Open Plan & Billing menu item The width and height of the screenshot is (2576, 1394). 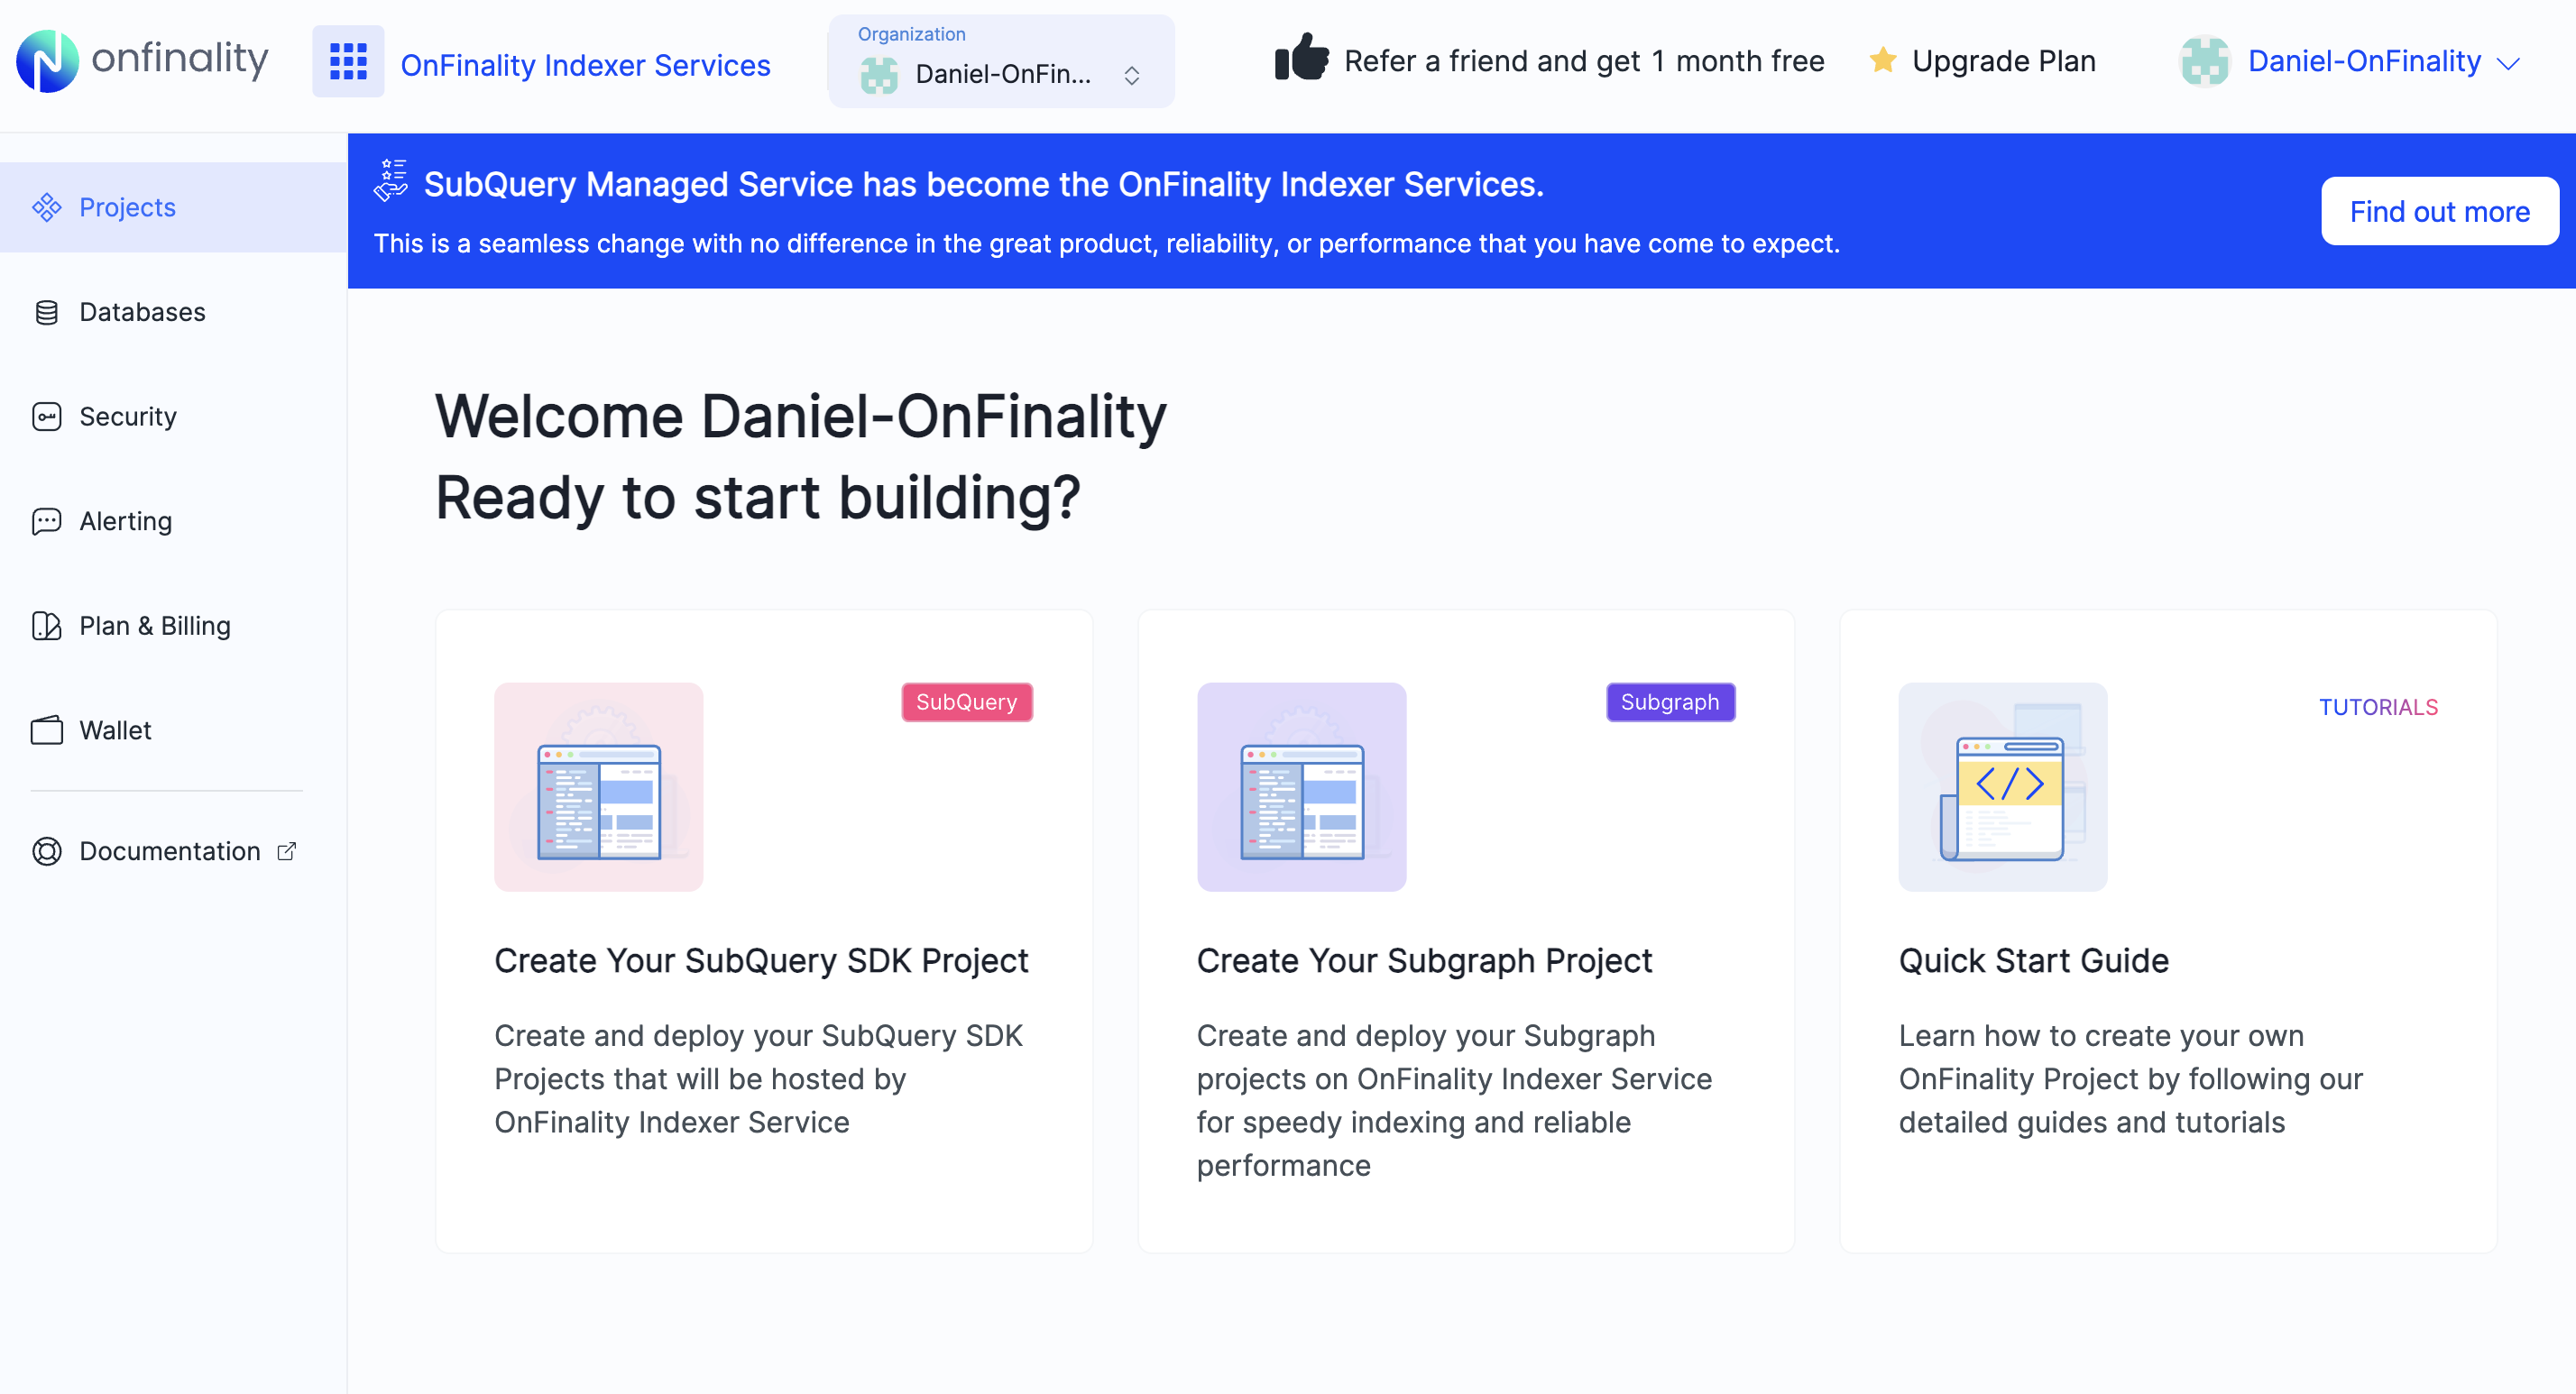[x=154, y=626]
